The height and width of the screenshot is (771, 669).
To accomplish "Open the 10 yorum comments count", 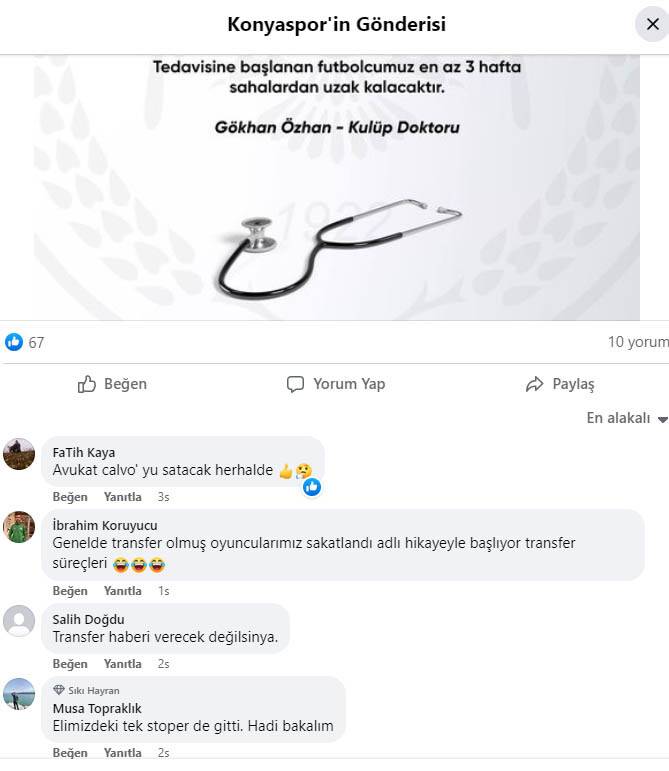I will pyautogui.click(x=638, y=342).
